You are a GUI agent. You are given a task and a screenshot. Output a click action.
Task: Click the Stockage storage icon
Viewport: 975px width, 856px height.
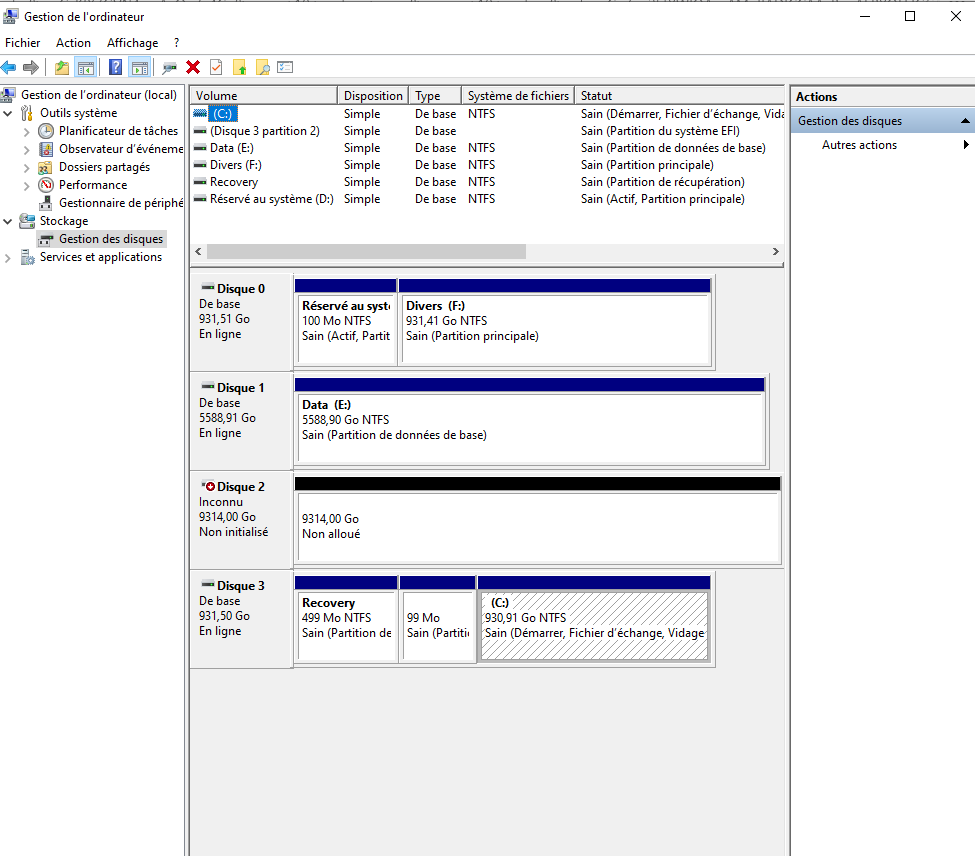tap(27, 221)
